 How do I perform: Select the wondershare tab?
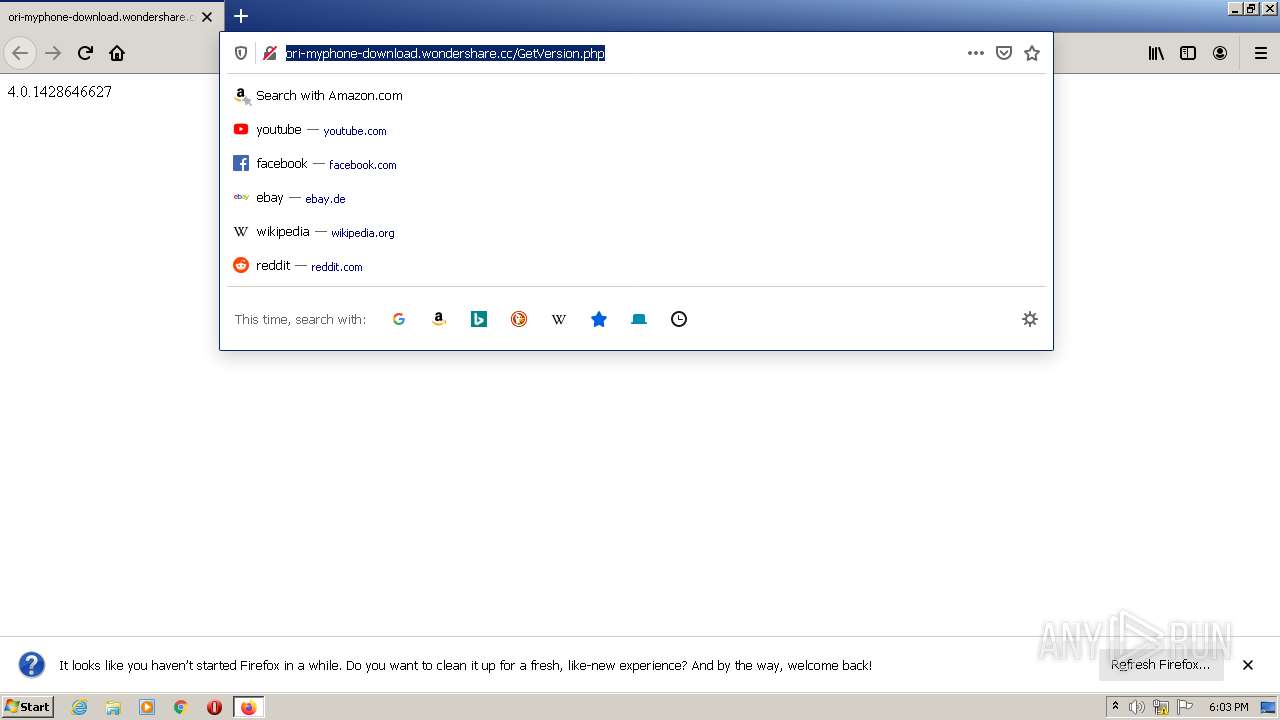pos(100,17)
